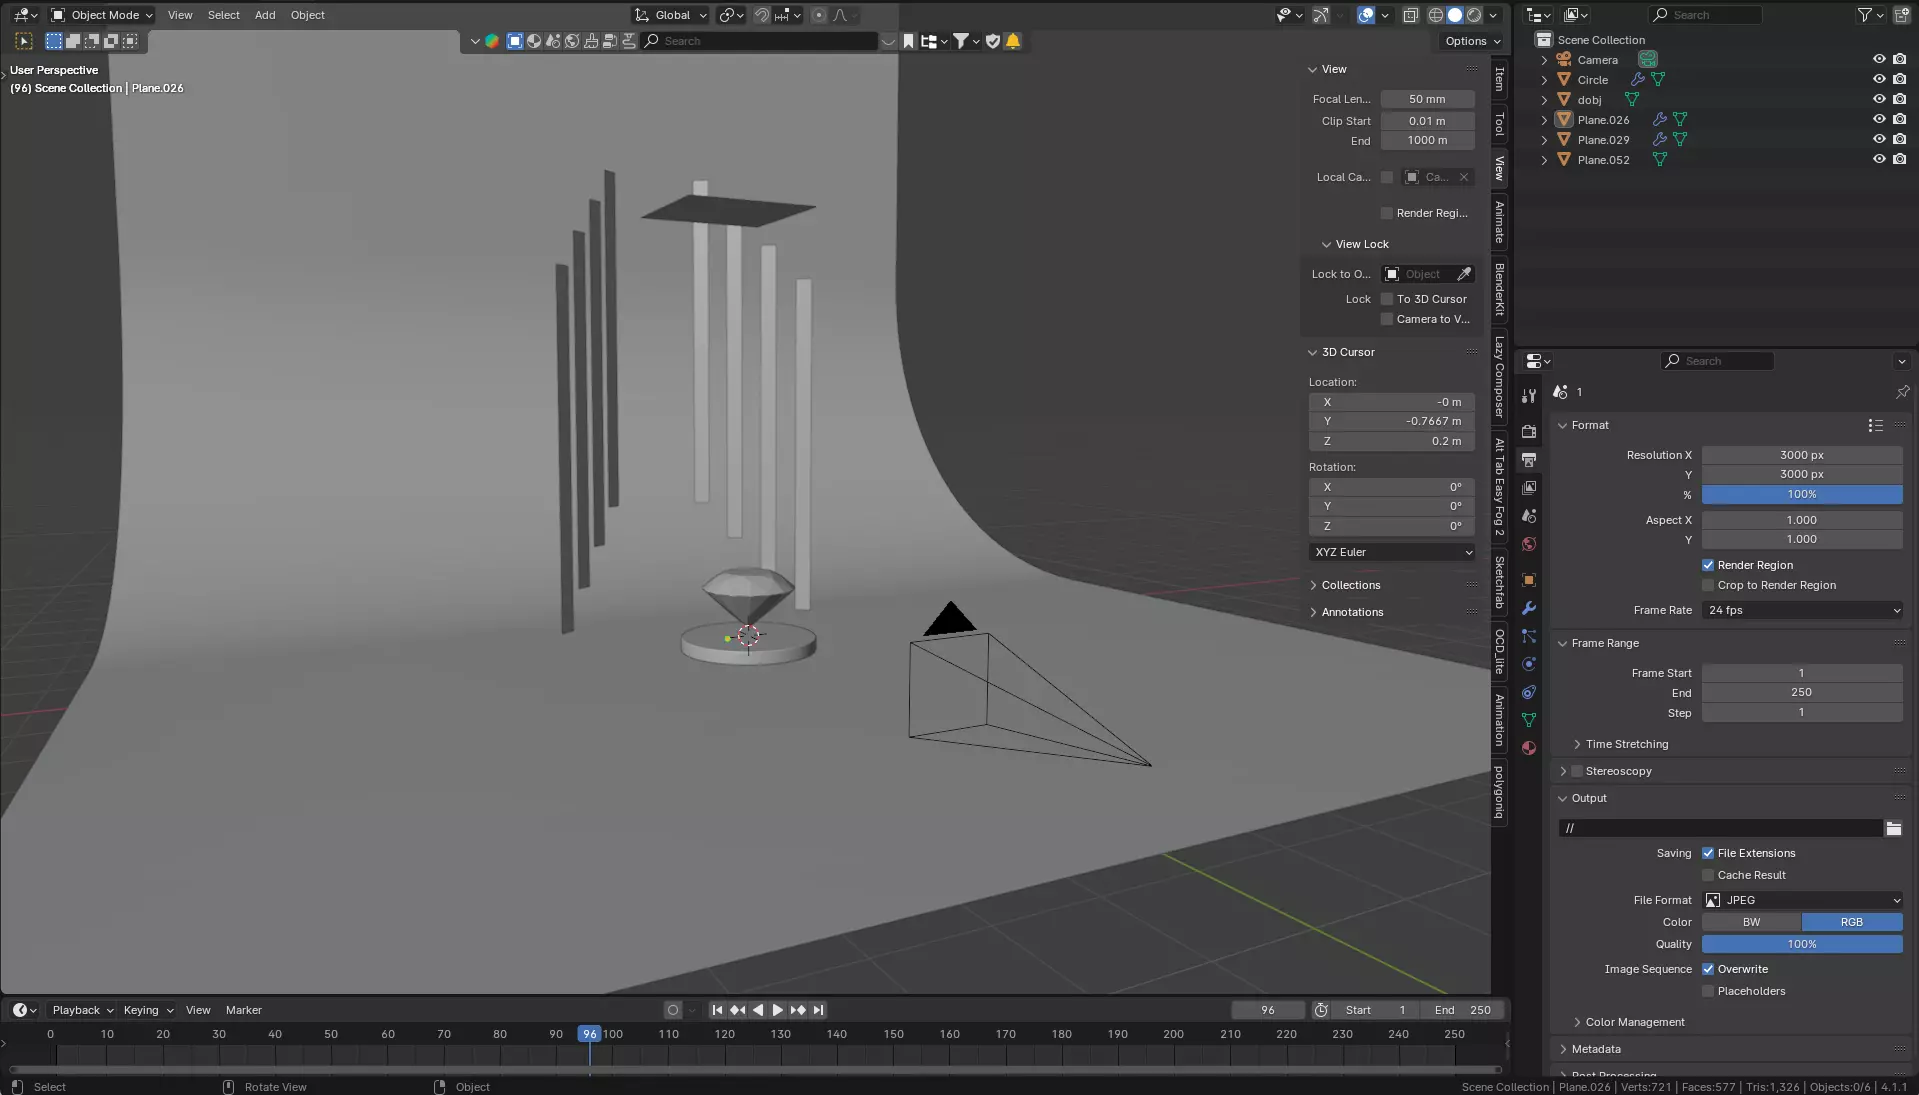This screenshot has height=1095, width=1919.
Task: Uncheck the Overwrite checkbox
Action: tap(1708, 969)
